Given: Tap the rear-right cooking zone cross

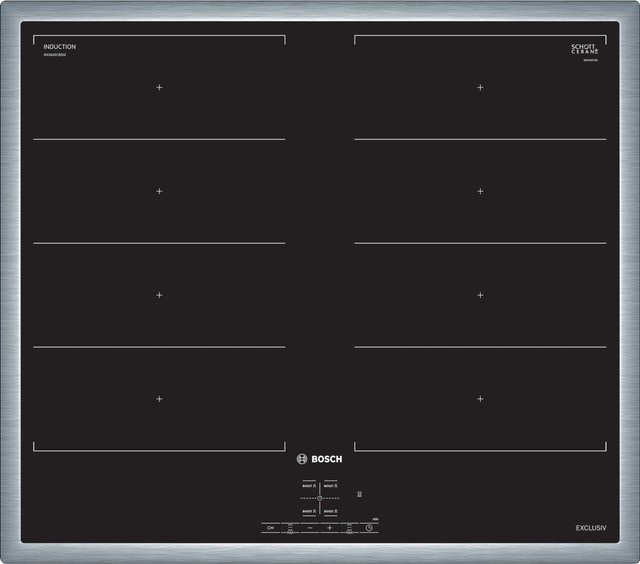Looking at the screenshot, I should click(x=480, y=87).
